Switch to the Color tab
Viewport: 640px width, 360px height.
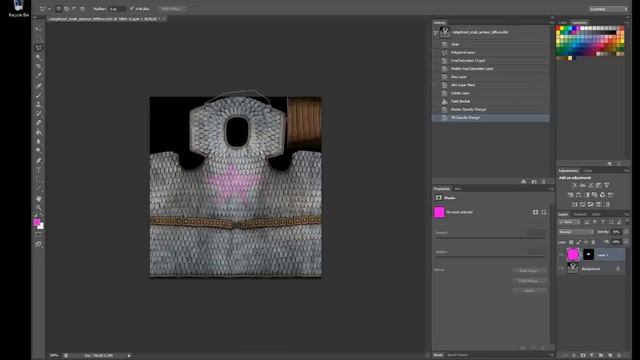coord(562,22)
